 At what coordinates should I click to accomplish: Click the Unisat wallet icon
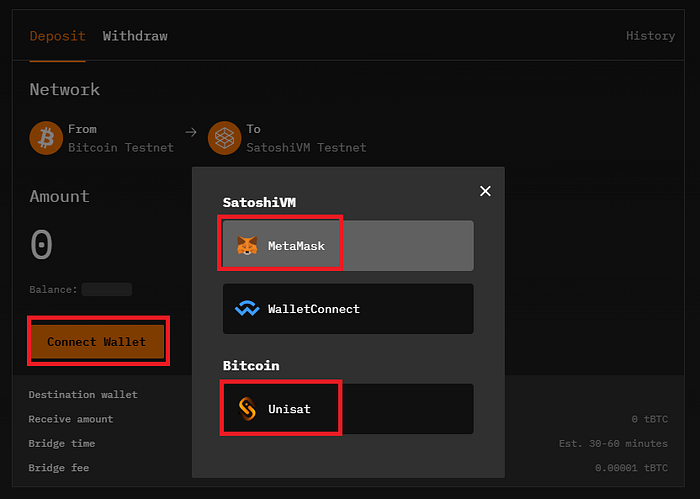pyautogui.click(x=247, y=409)
